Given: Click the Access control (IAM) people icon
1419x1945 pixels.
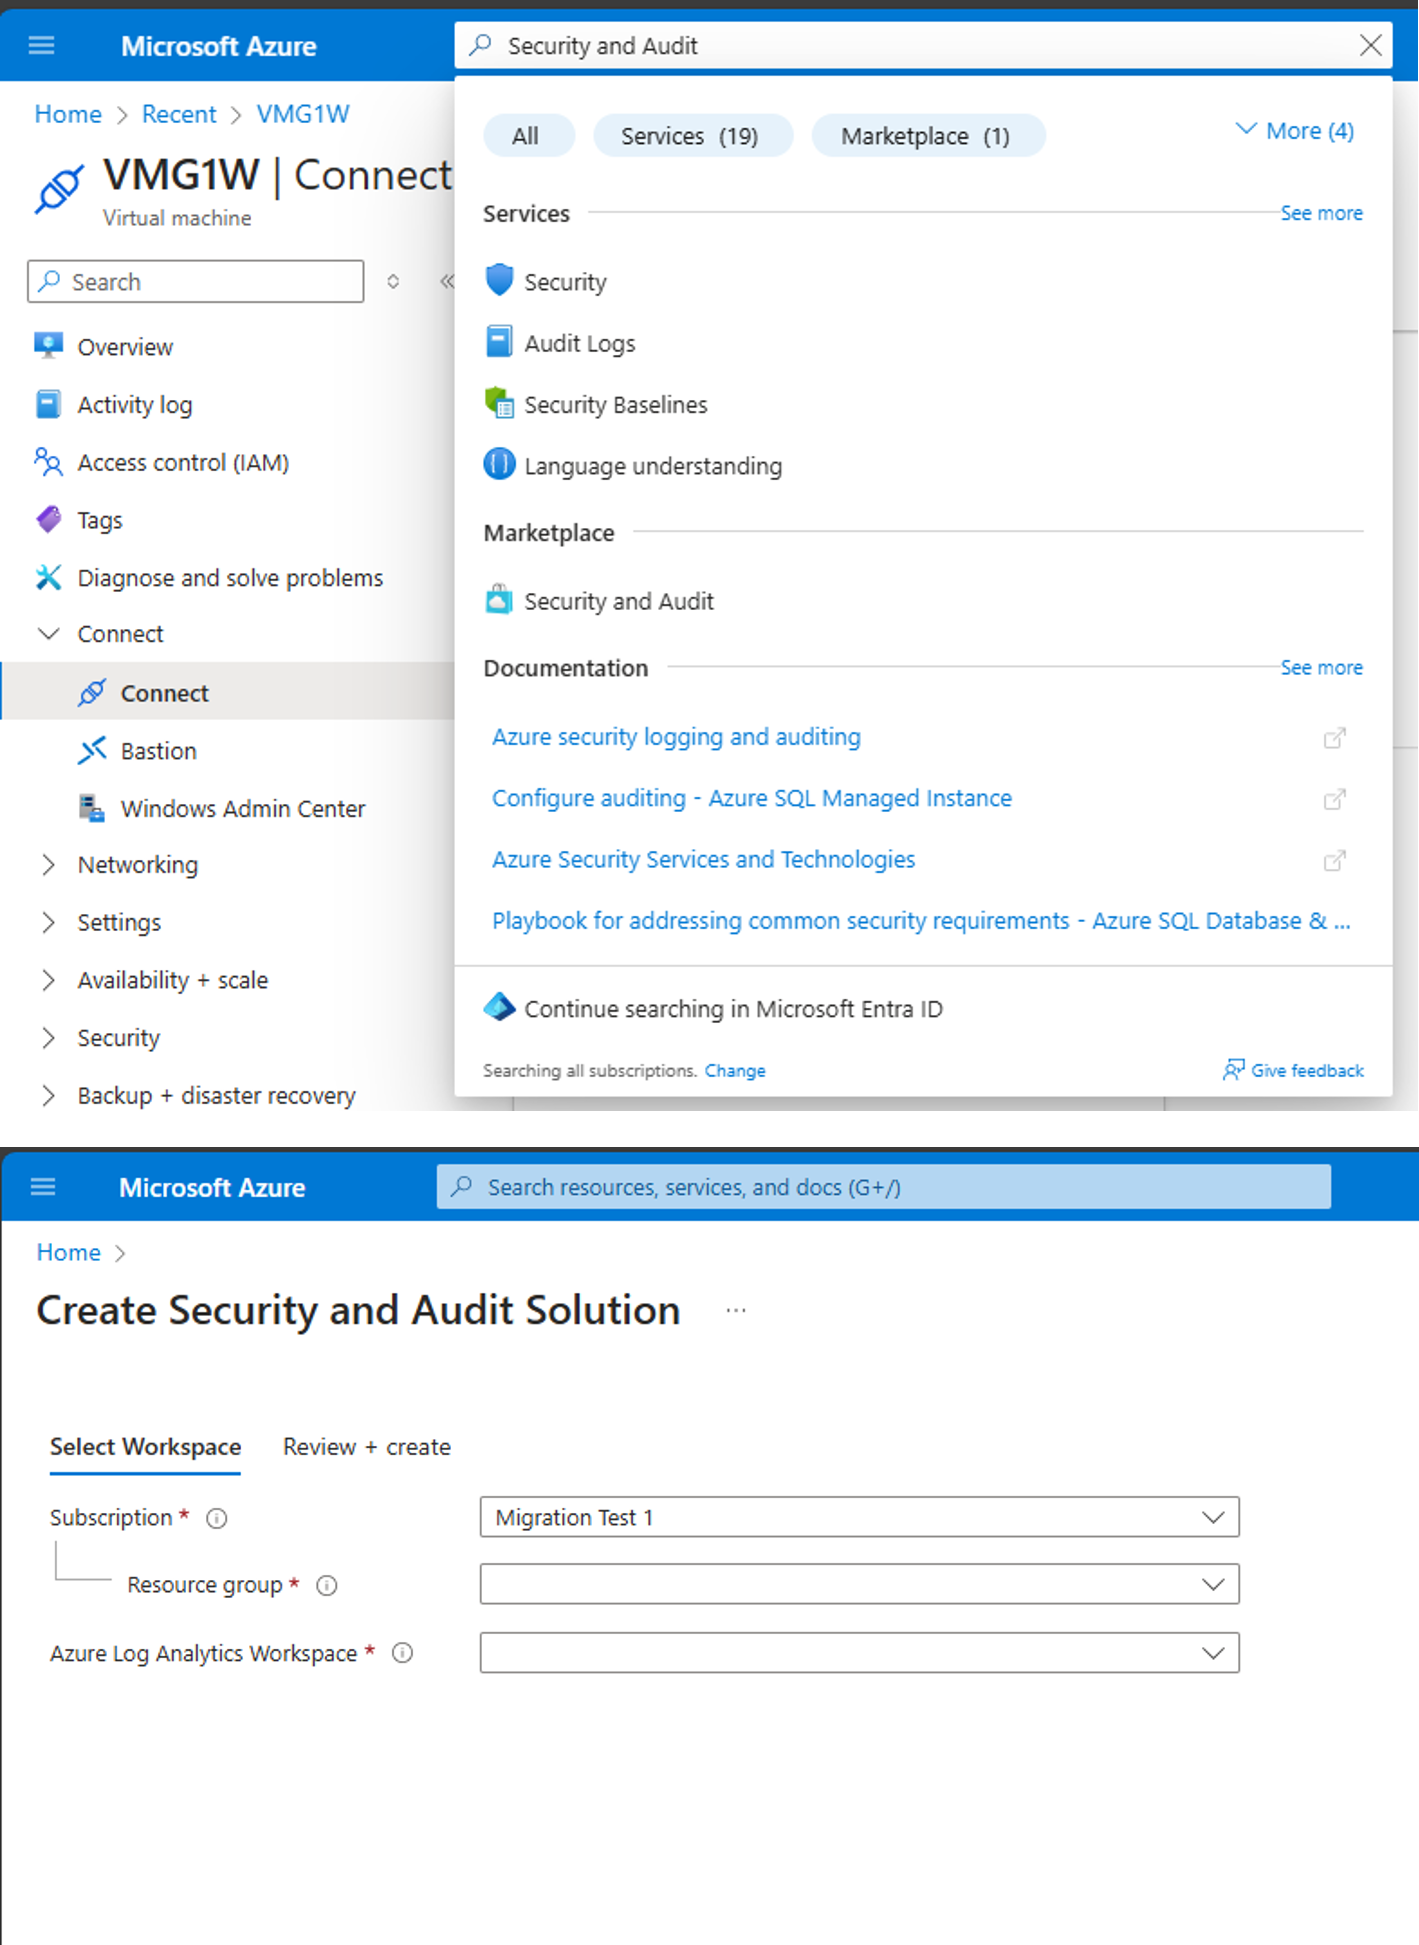Looking at the screenshot, I should click(x=48, y=462).
